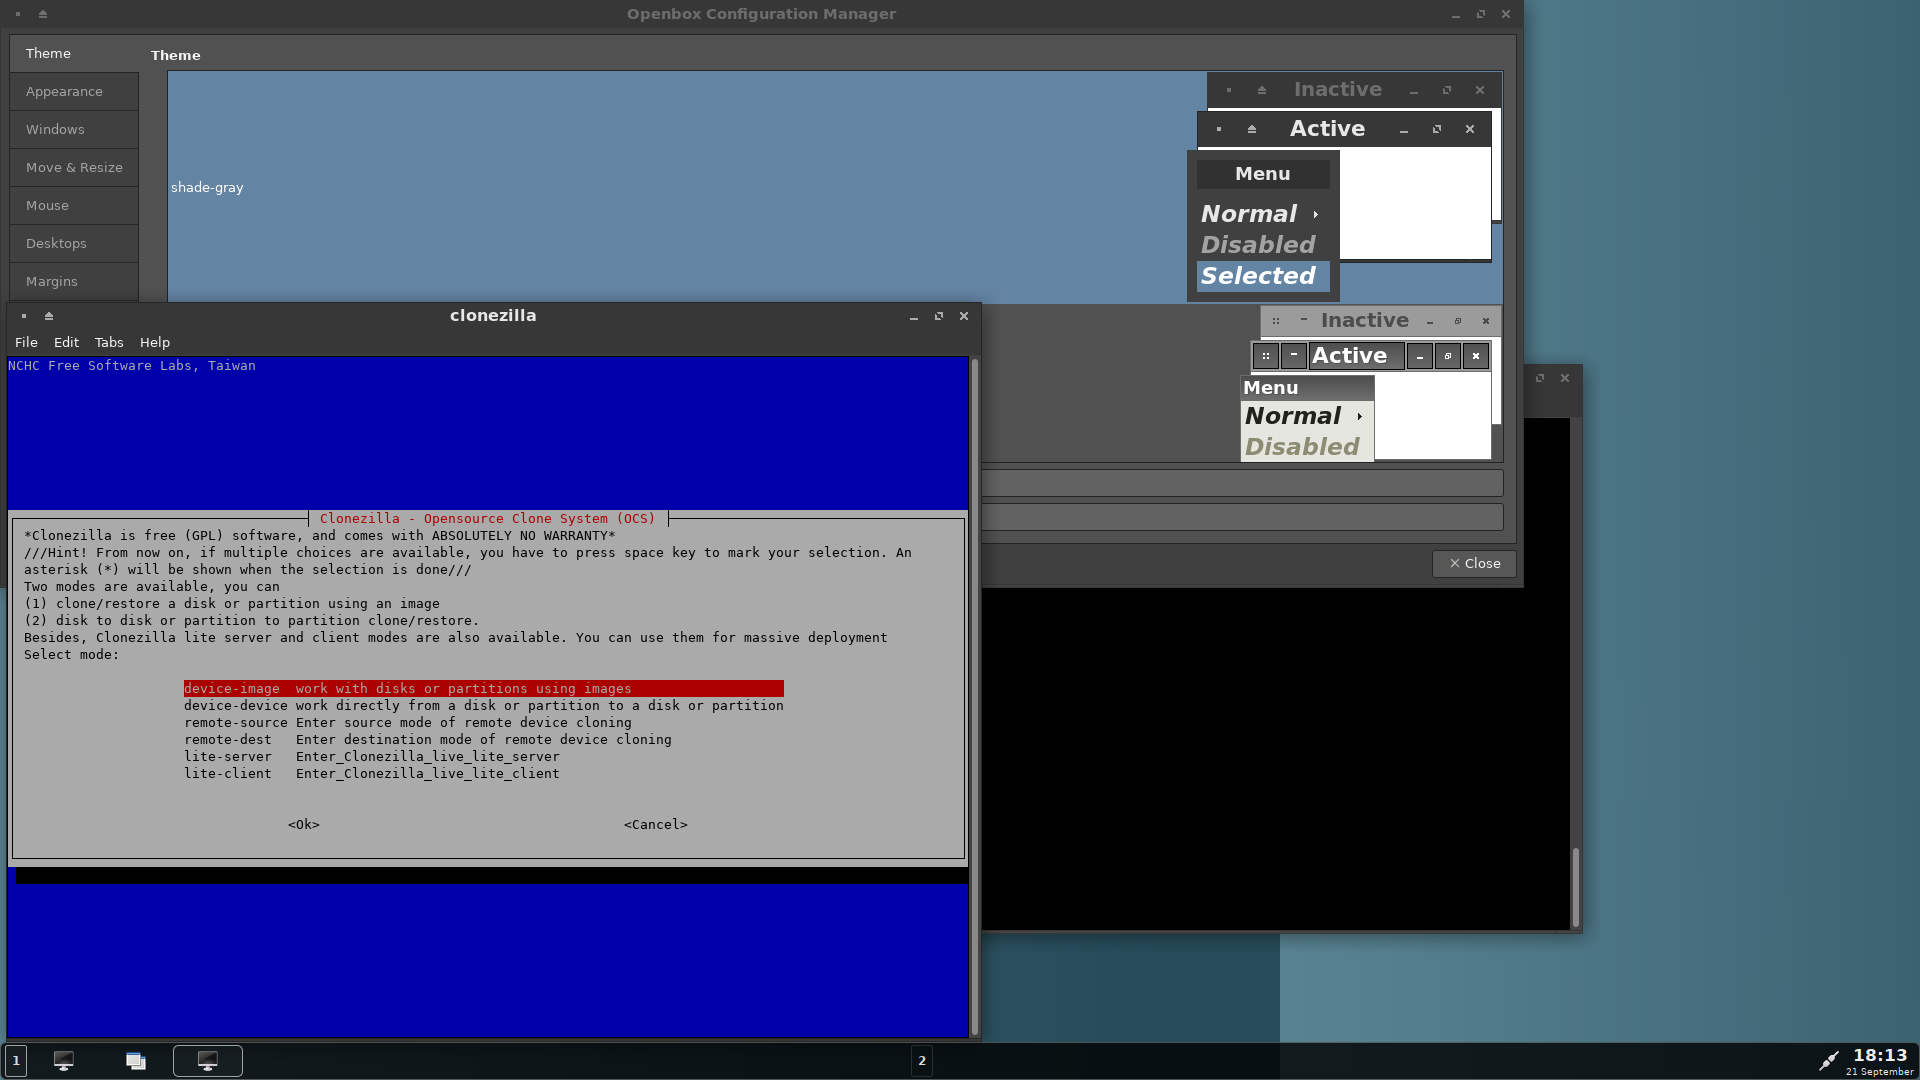Click the clonezilla terminal vertical scrollbar
1920x1080 pixels.
pyautogui.click(x=975, y=696)
